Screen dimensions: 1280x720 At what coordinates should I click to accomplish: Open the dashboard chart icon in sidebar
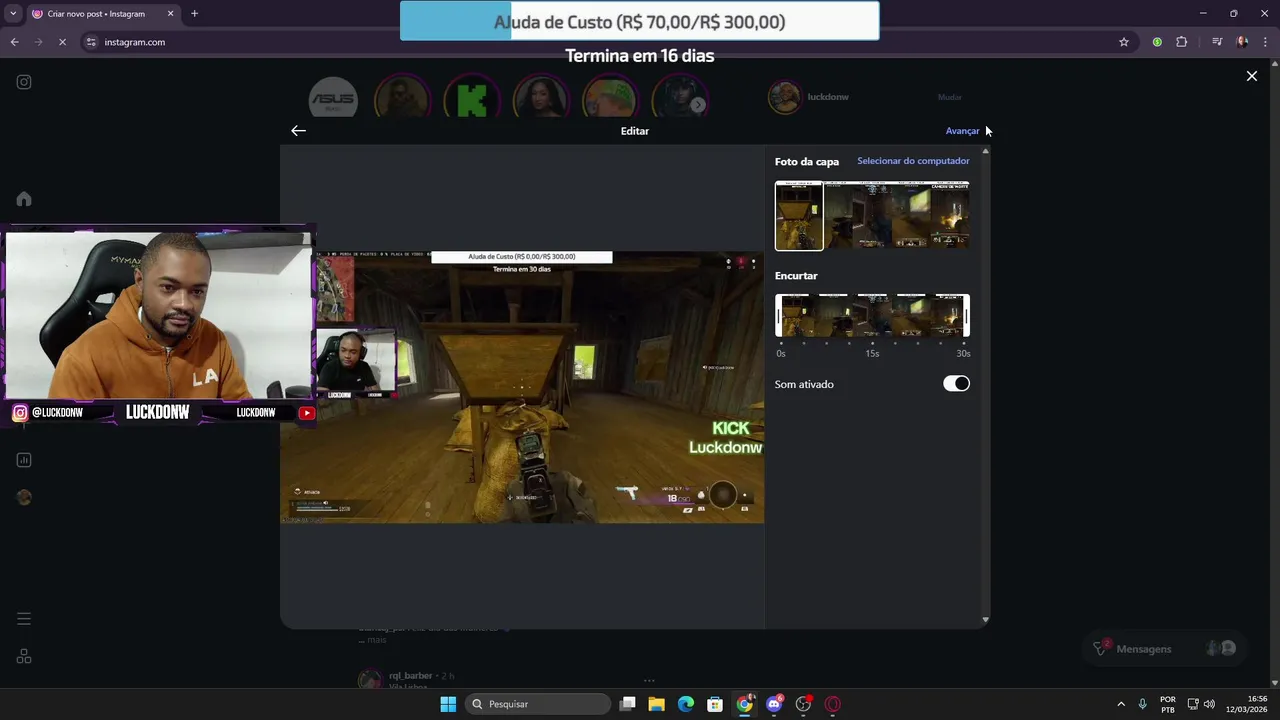click(24, 460)
